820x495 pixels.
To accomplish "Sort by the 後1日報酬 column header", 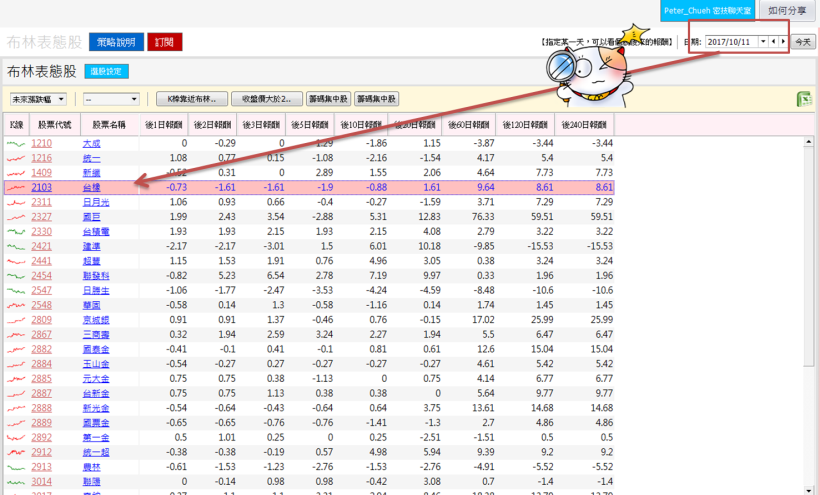I will point(164,125).
